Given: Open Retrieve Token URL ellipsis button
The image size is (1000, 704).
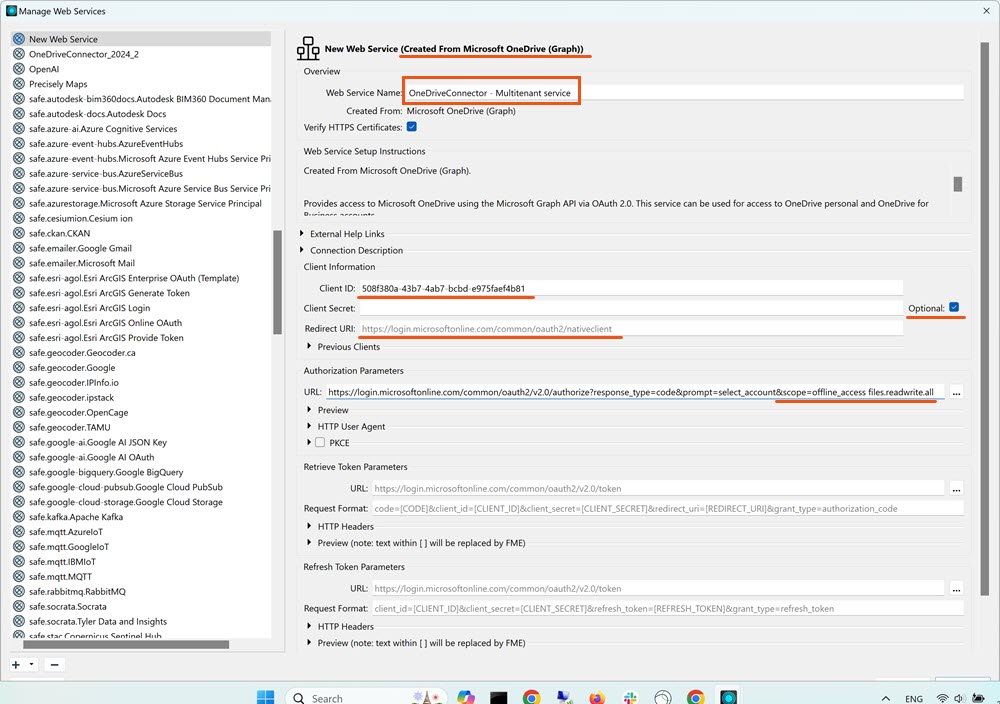Looking at the screenshot, I should [x=956, y=489].
